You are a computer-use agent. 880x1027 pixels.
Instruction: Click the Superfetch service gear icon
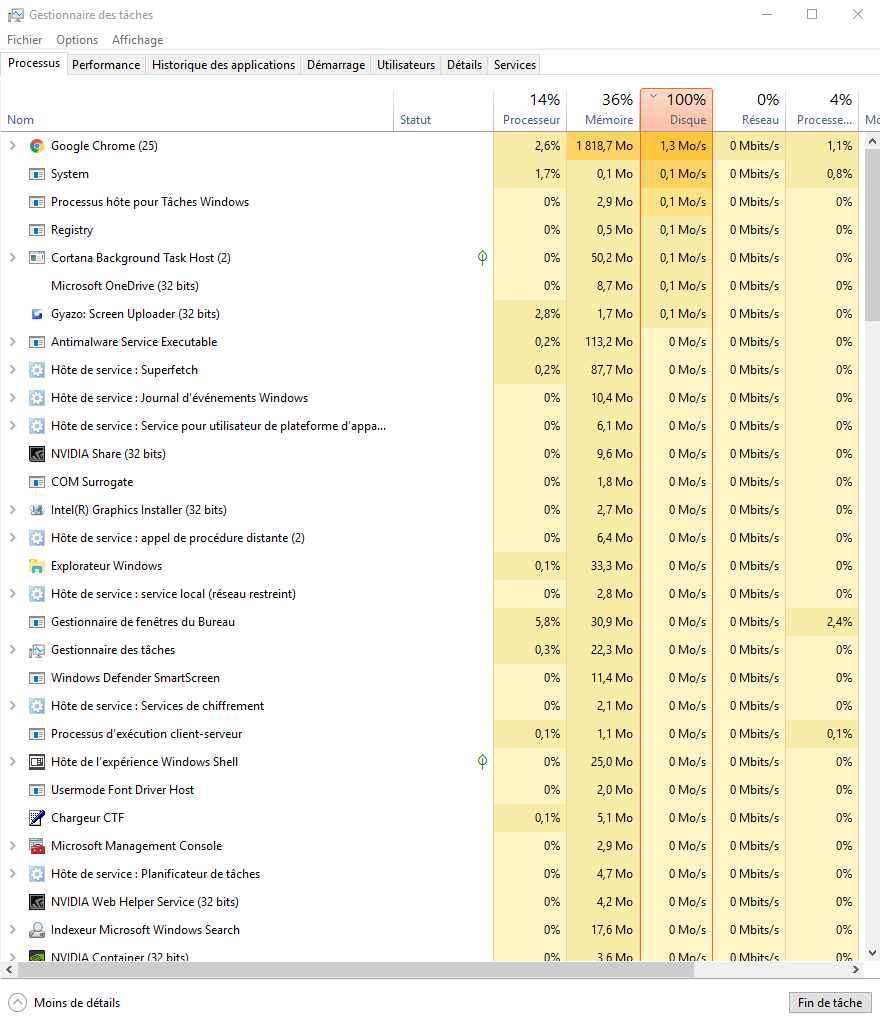(37, 370)
